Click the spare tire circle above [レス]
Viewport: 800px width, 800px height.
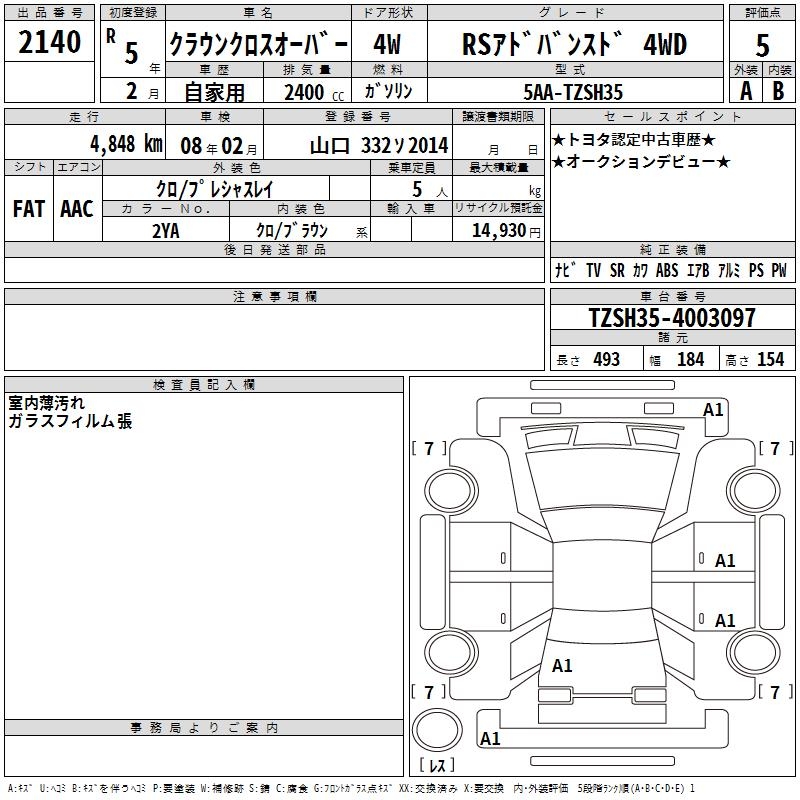pos(437,729)
